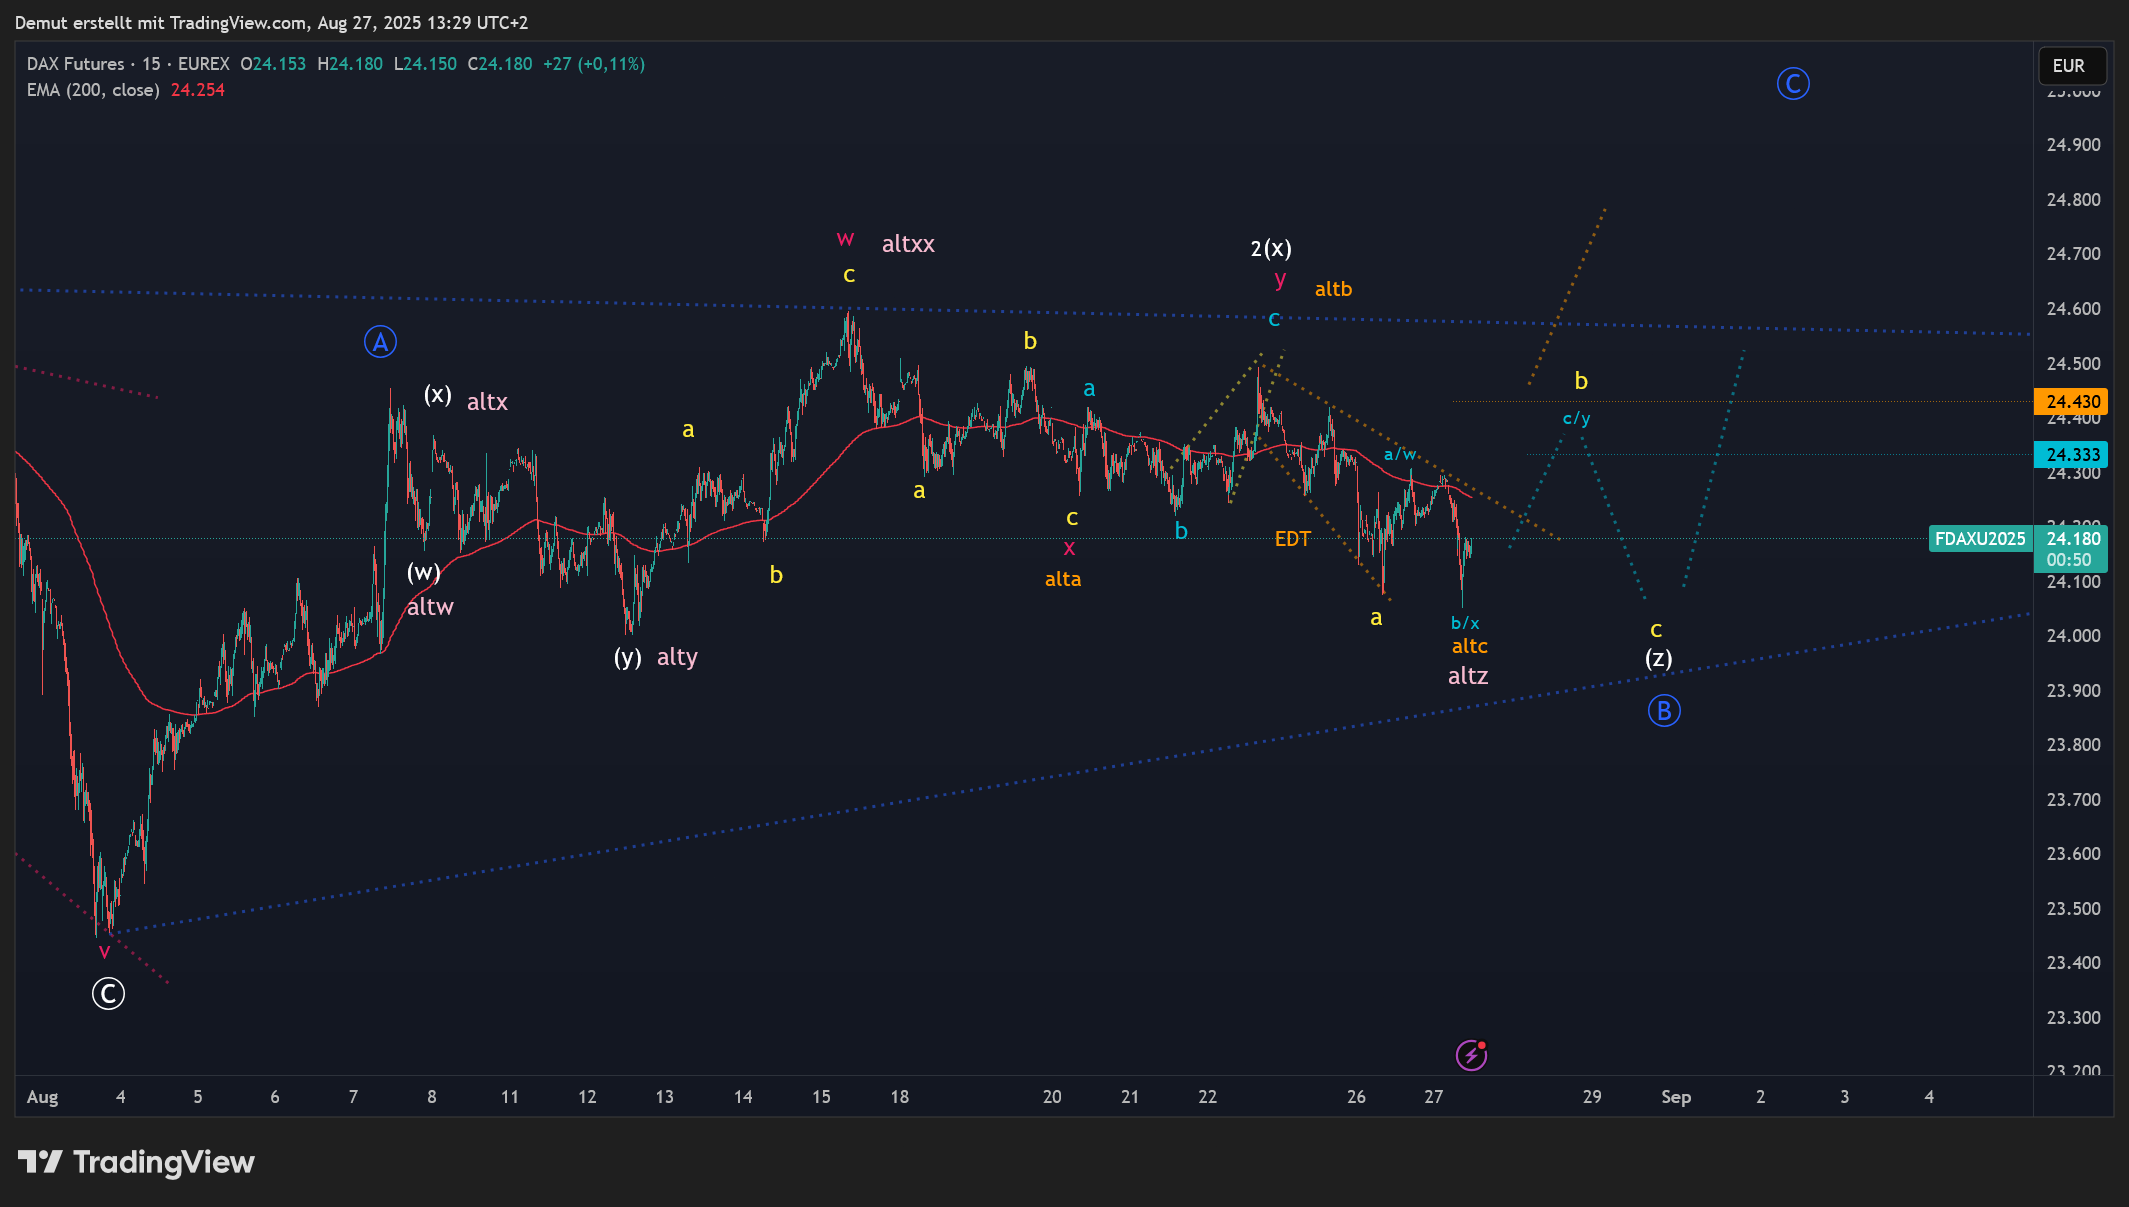This screenshot has width=2129, height=1207.
Task: Click the orange 24.430 price label
Action: (2071, 402)
